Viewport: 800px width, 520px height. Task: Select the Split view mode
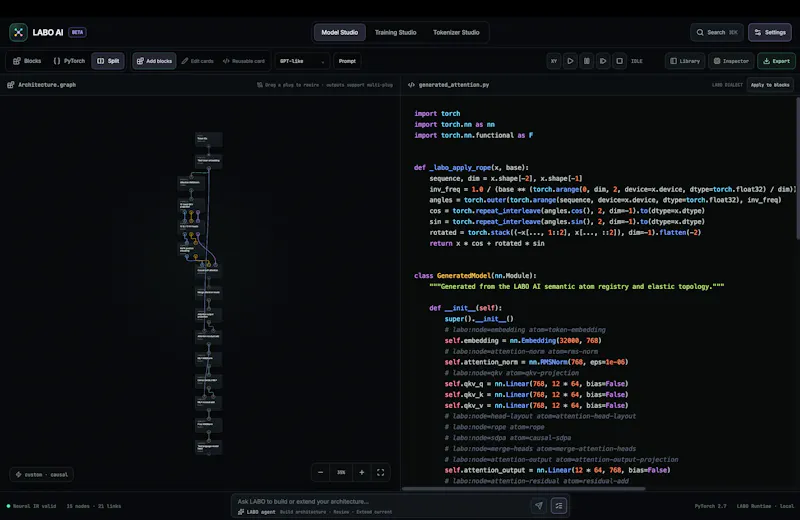108,61
